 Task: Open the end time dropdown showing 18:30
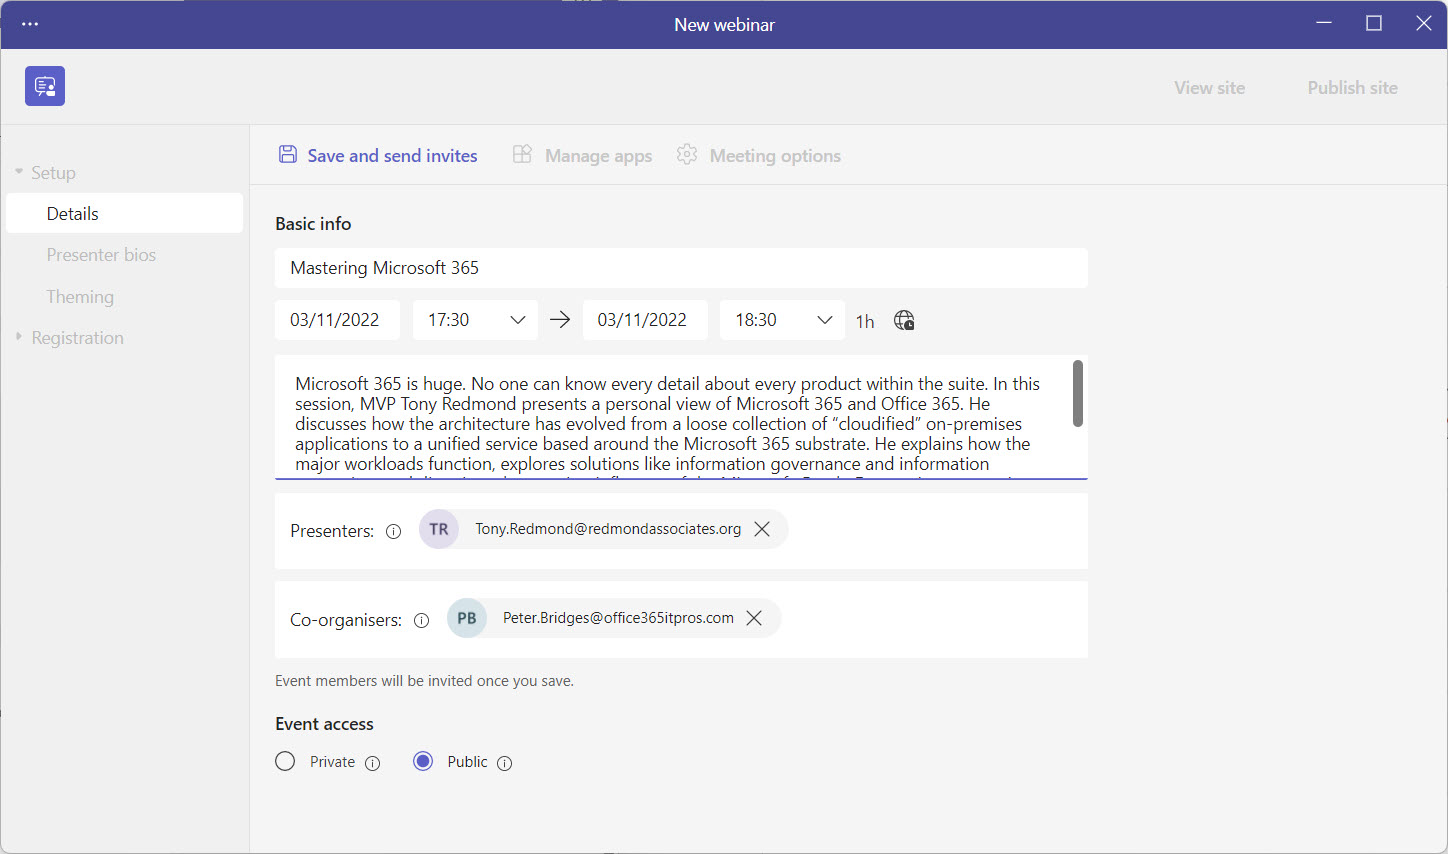825,319
